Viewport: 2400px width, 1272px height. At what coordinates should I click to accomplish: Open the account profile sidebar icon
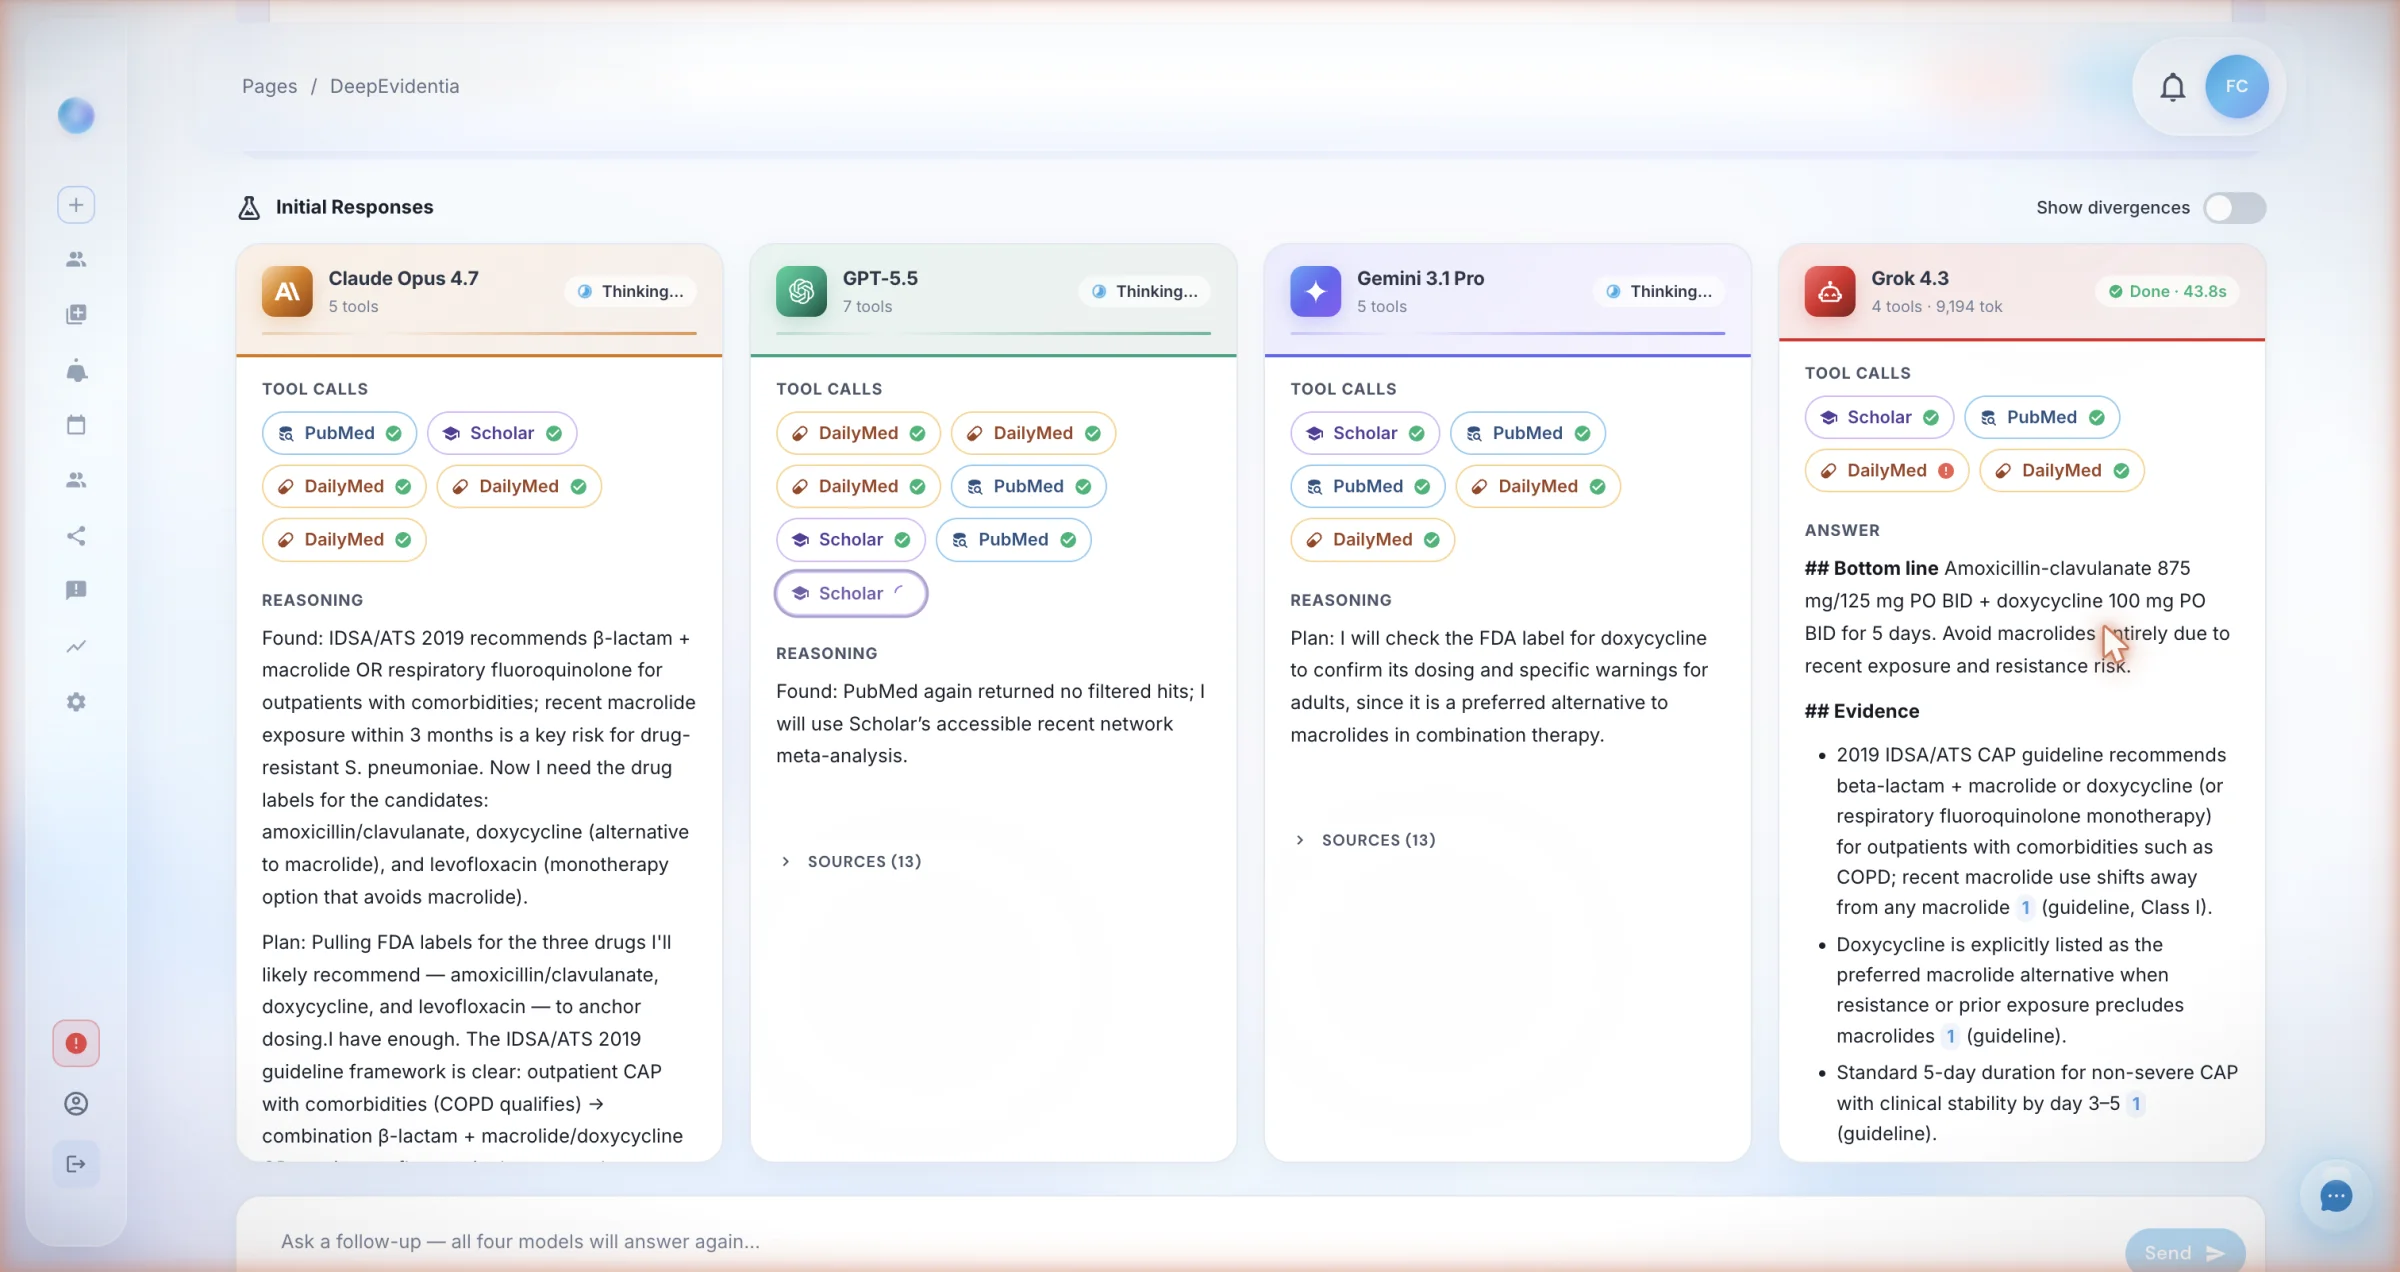pyautogui.click(x=76, y=1103)
